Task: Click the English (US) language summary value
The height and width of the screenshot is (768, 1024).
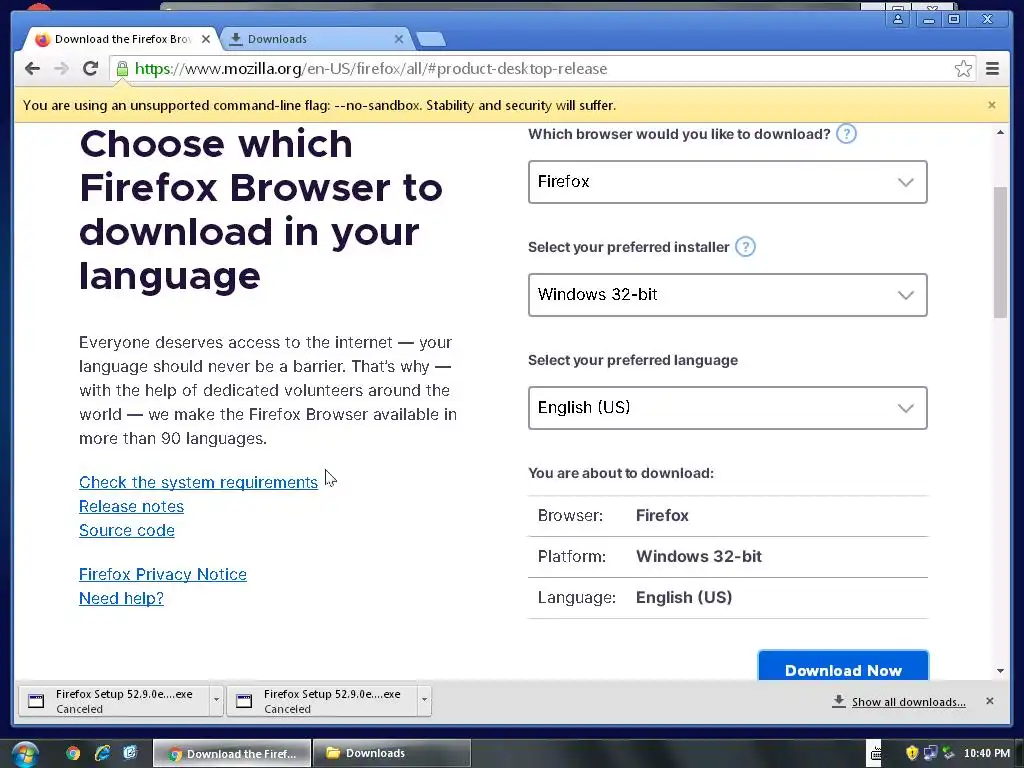Action: click(x=684, y=598)
